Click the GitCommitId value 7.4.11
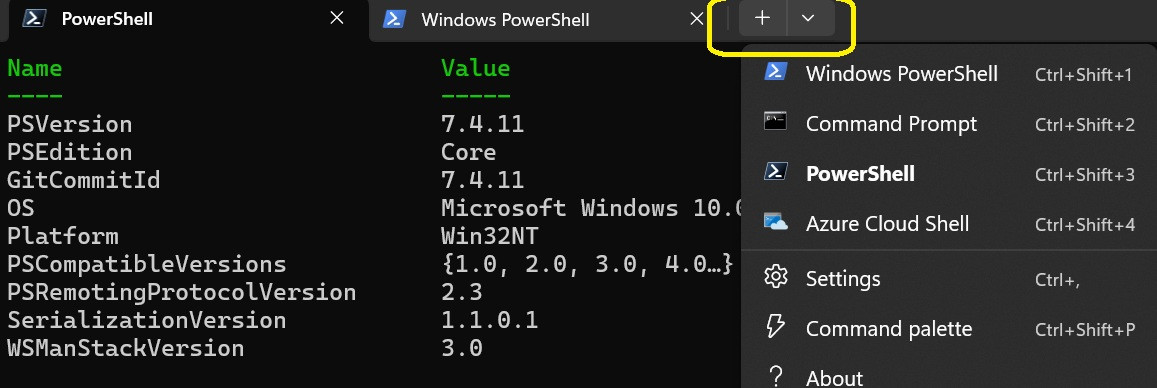 (x=483, y=180)
